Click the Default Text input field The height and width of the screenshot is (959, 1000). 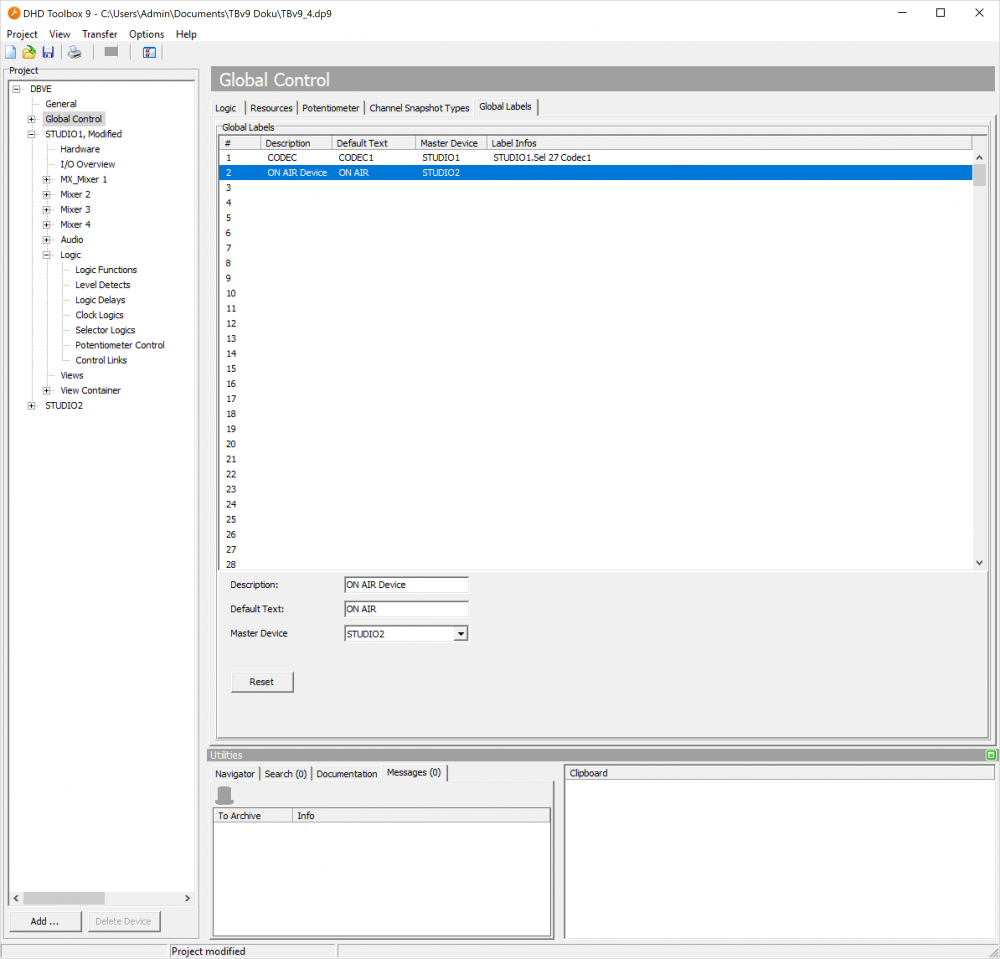(406, 608)
